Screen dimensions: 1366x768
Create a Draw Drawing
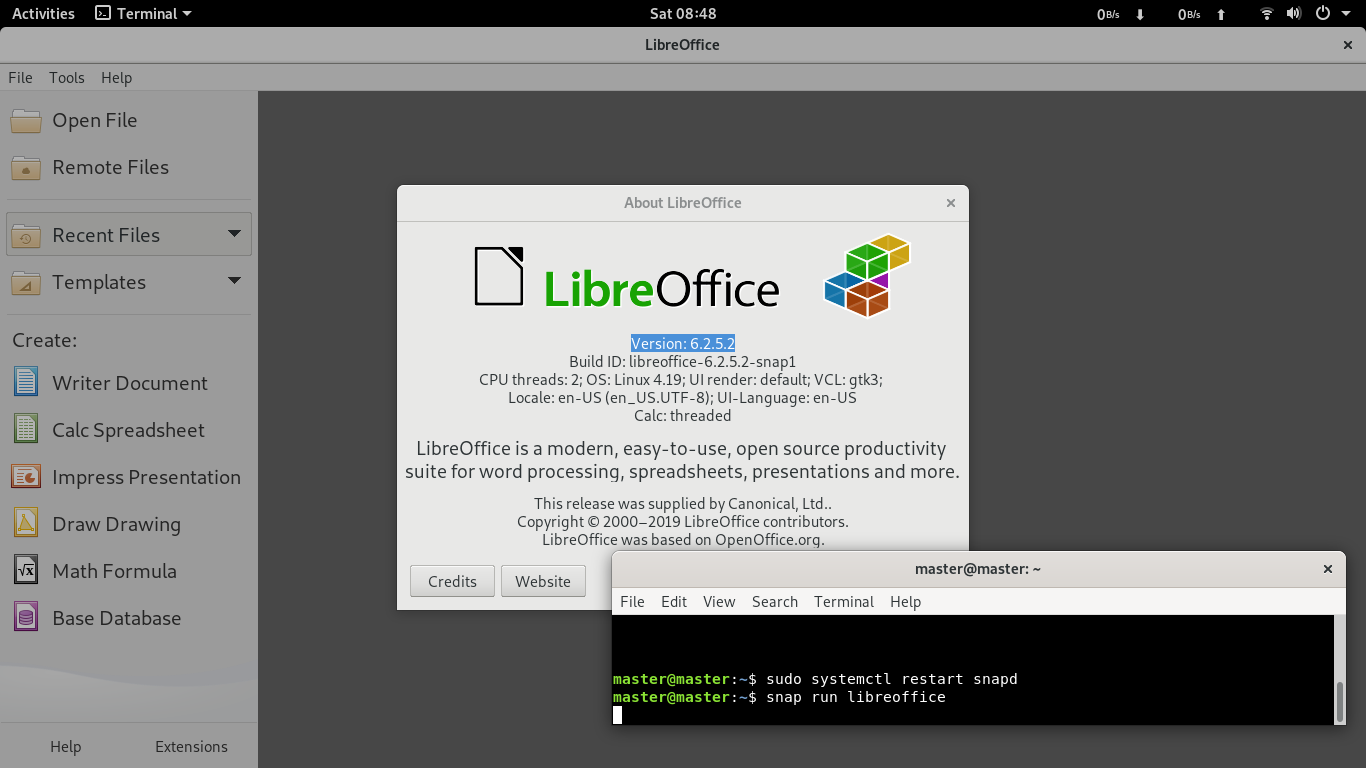pos(115,524)
